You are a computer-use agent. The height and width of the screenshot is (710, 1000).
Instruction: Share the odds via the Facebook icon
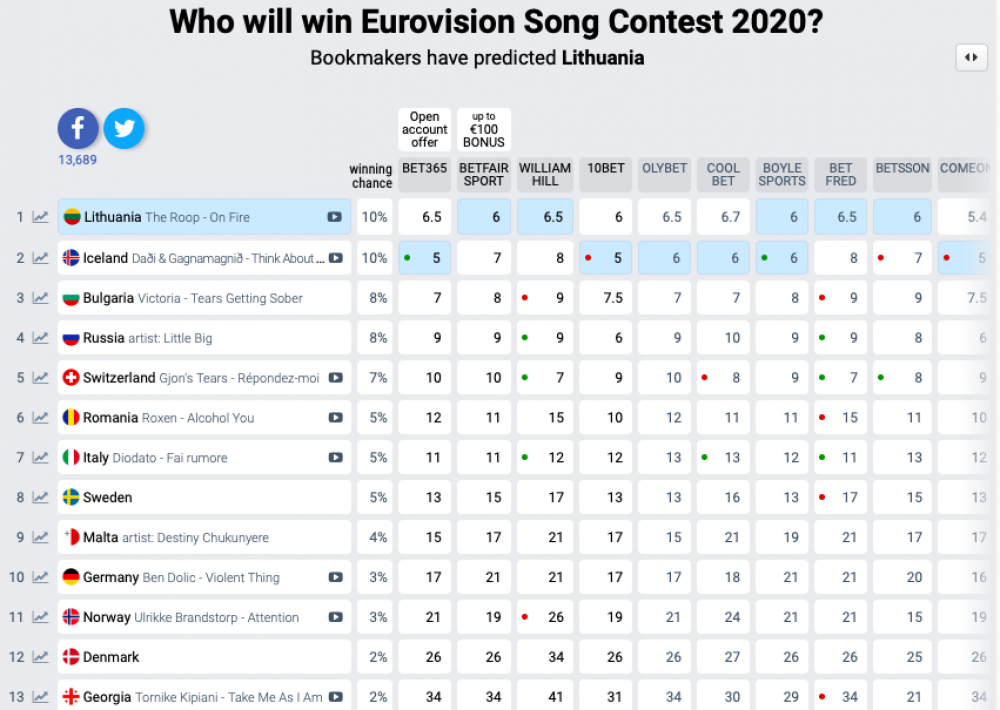click(78, 128)
